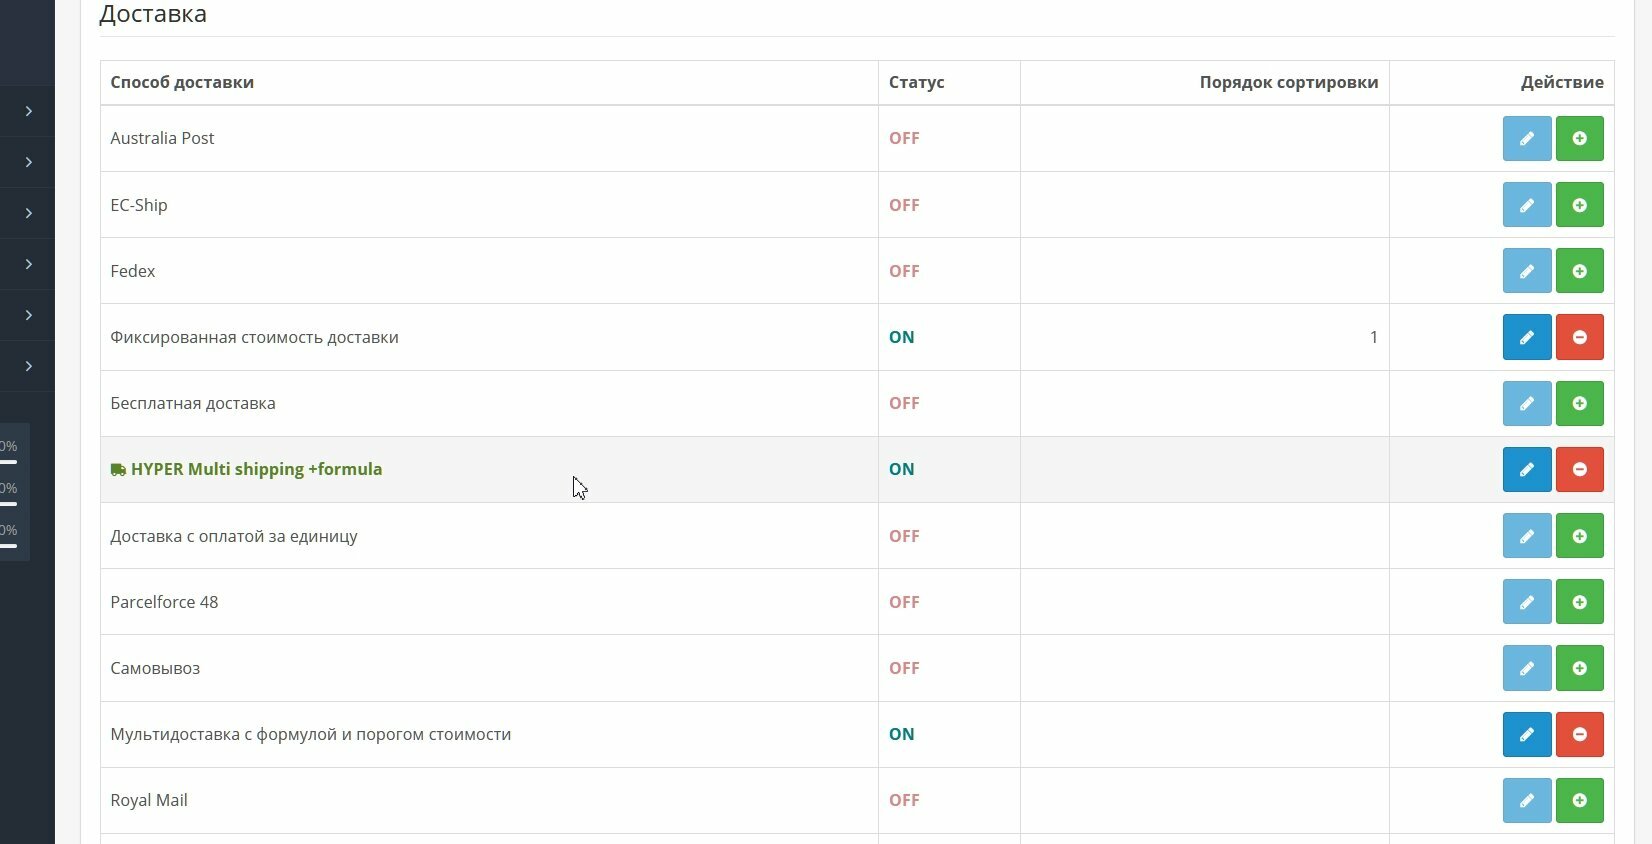
Task: Click the HYPER Multi shipping +formula name
Action: tap(256, 469)
